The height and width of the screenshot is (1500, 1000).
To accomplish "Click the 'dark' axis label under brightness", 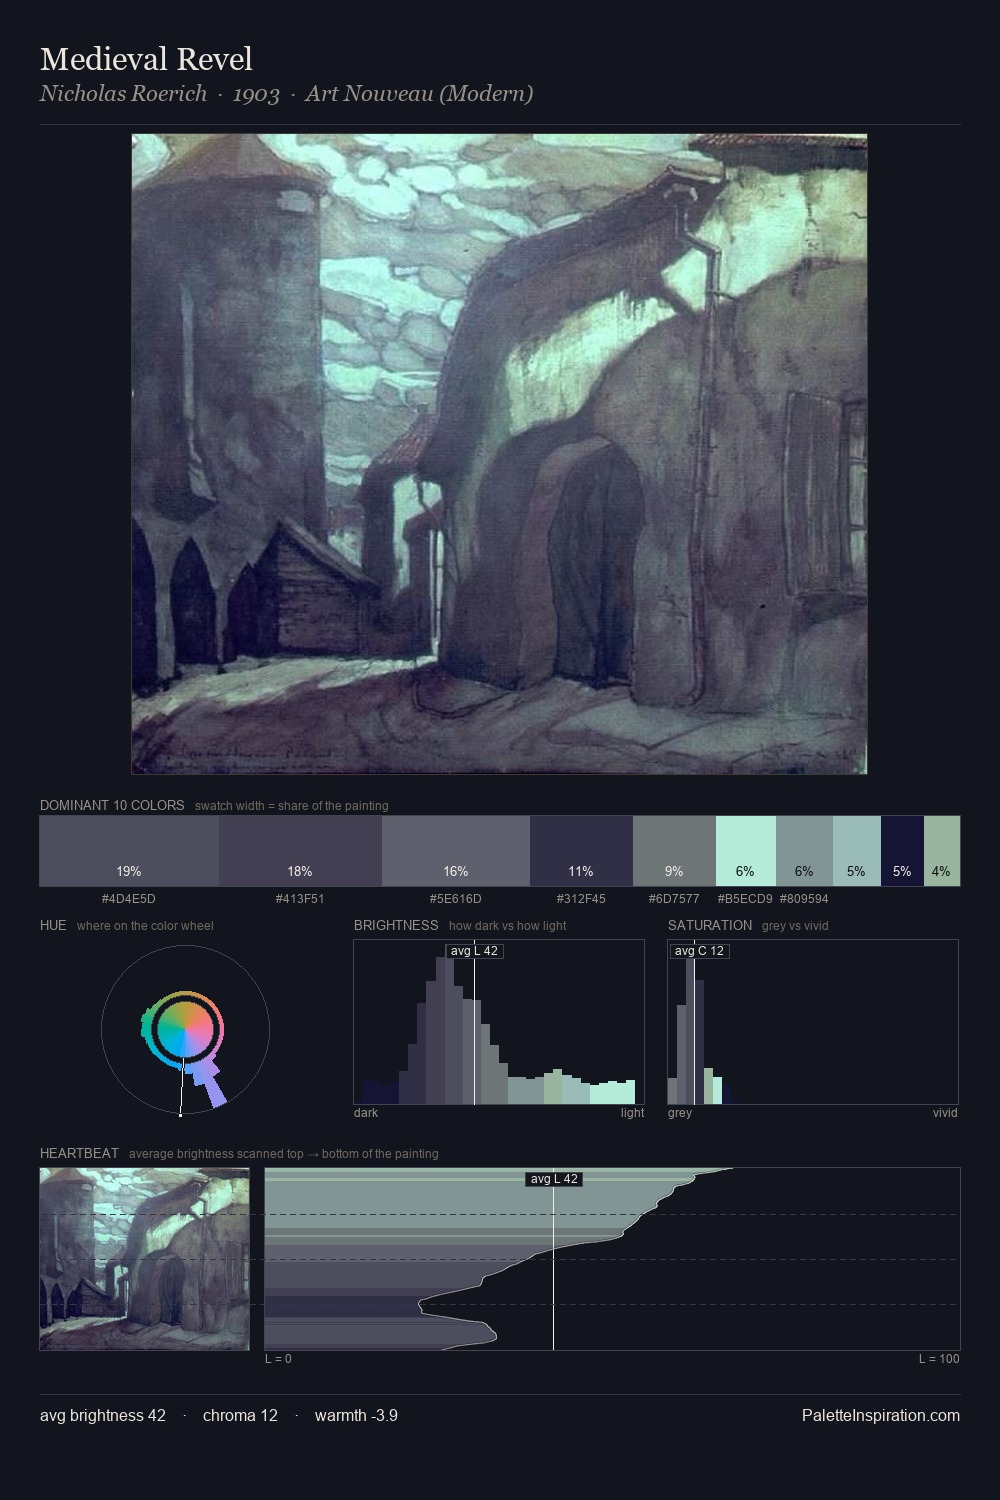I will (366, 1112).
